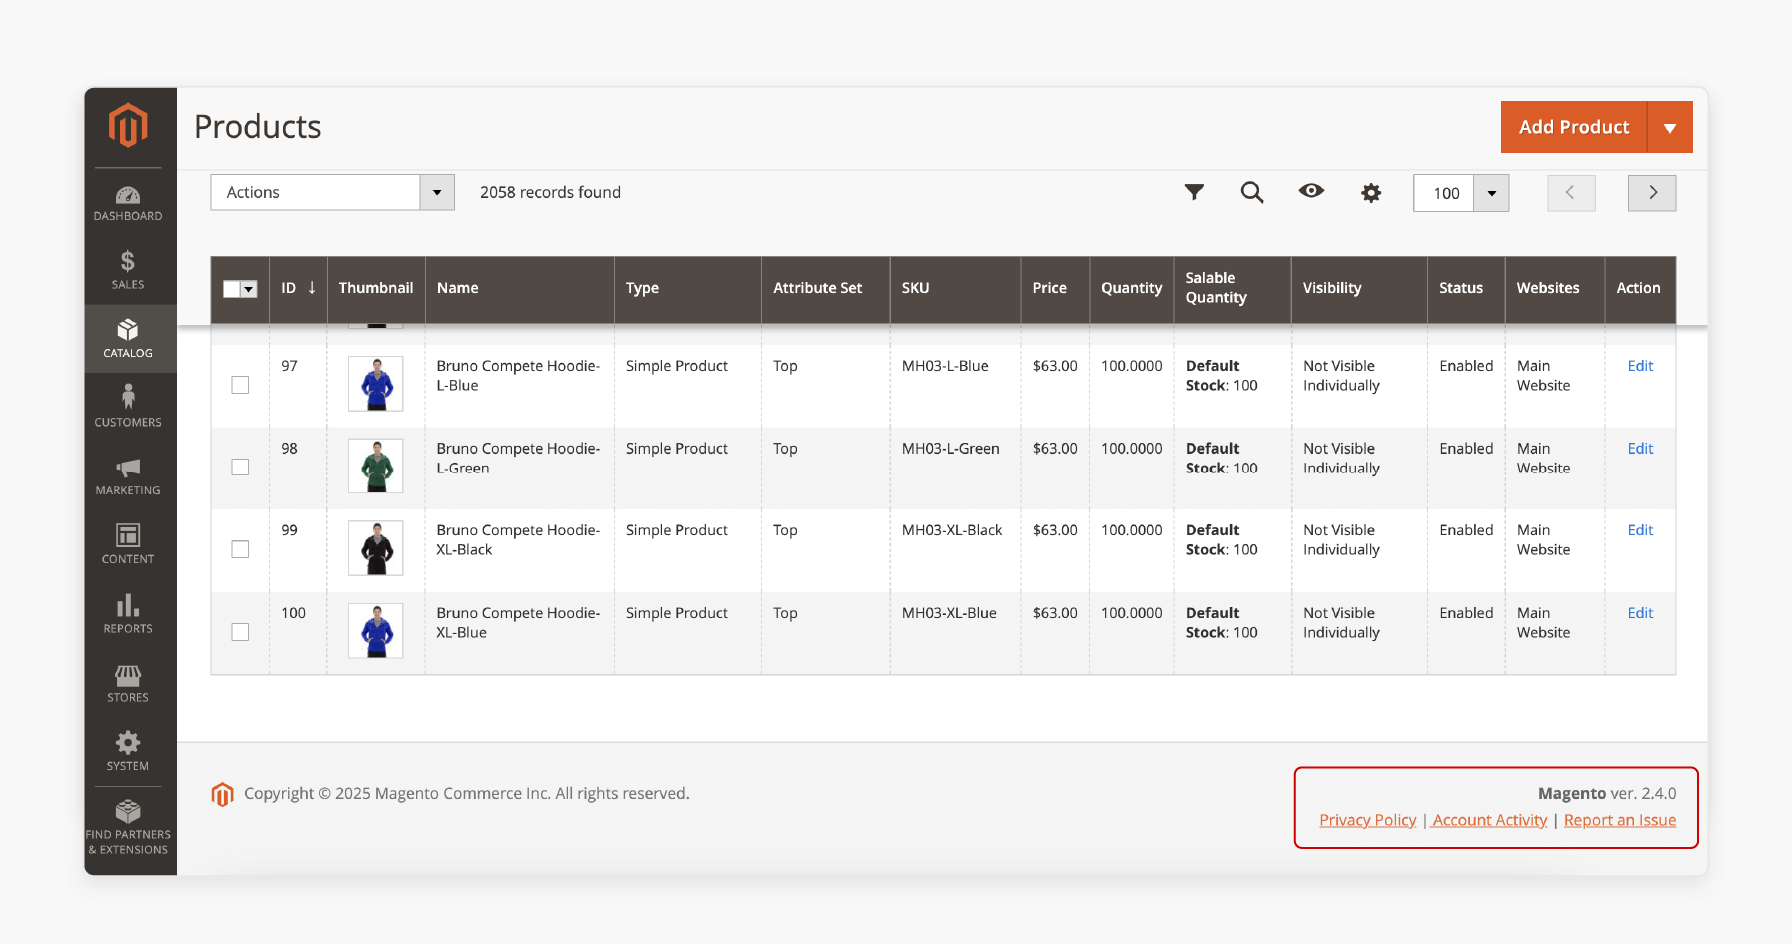Screen dimensions: 1792x944
Task: Sort by the Quantity column header
Action: [x=1132, y=288]
